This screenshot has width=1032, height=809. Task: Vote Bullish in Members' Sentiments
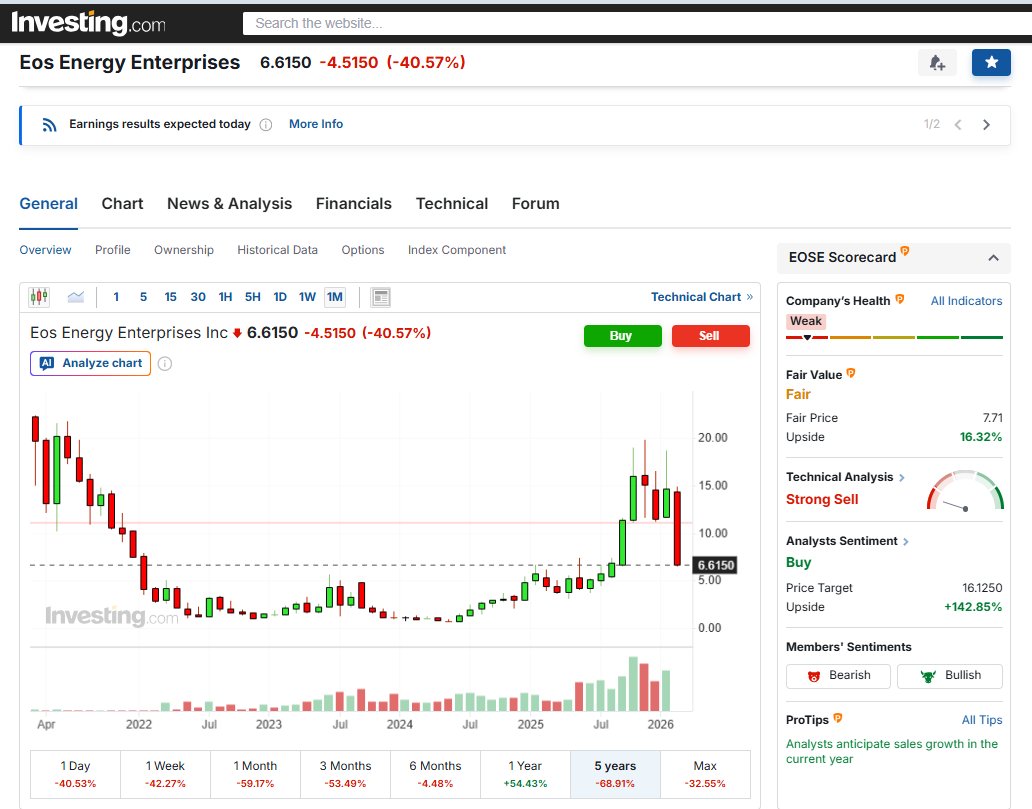point(950,676)
